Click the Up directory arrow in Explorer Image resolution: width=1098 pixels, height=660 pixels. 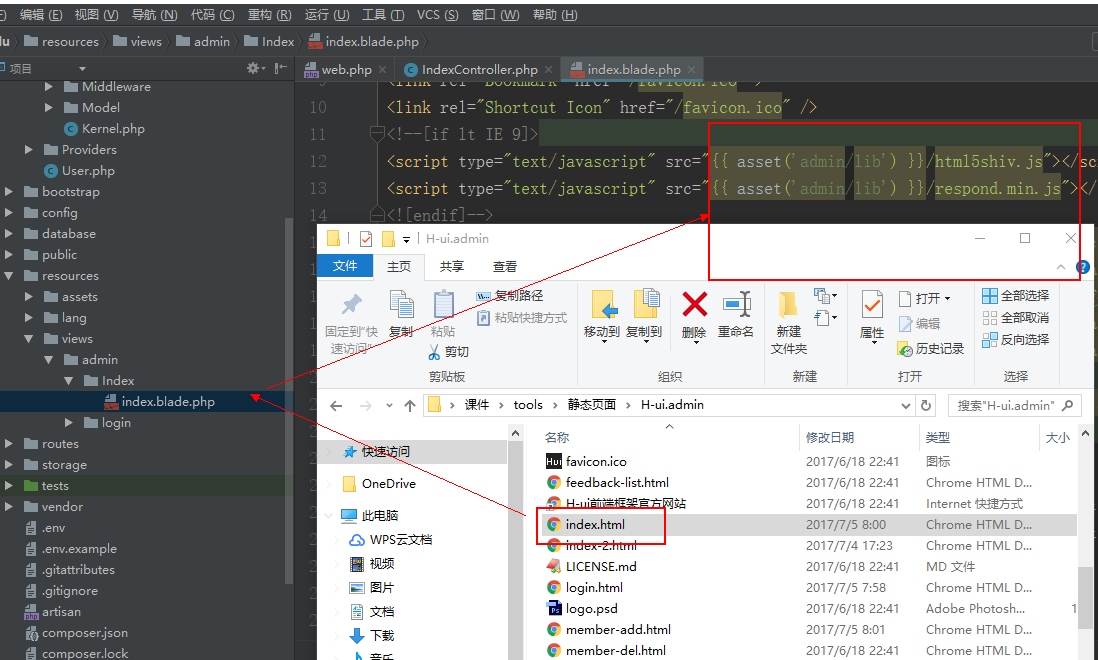(x=409, y=405)
